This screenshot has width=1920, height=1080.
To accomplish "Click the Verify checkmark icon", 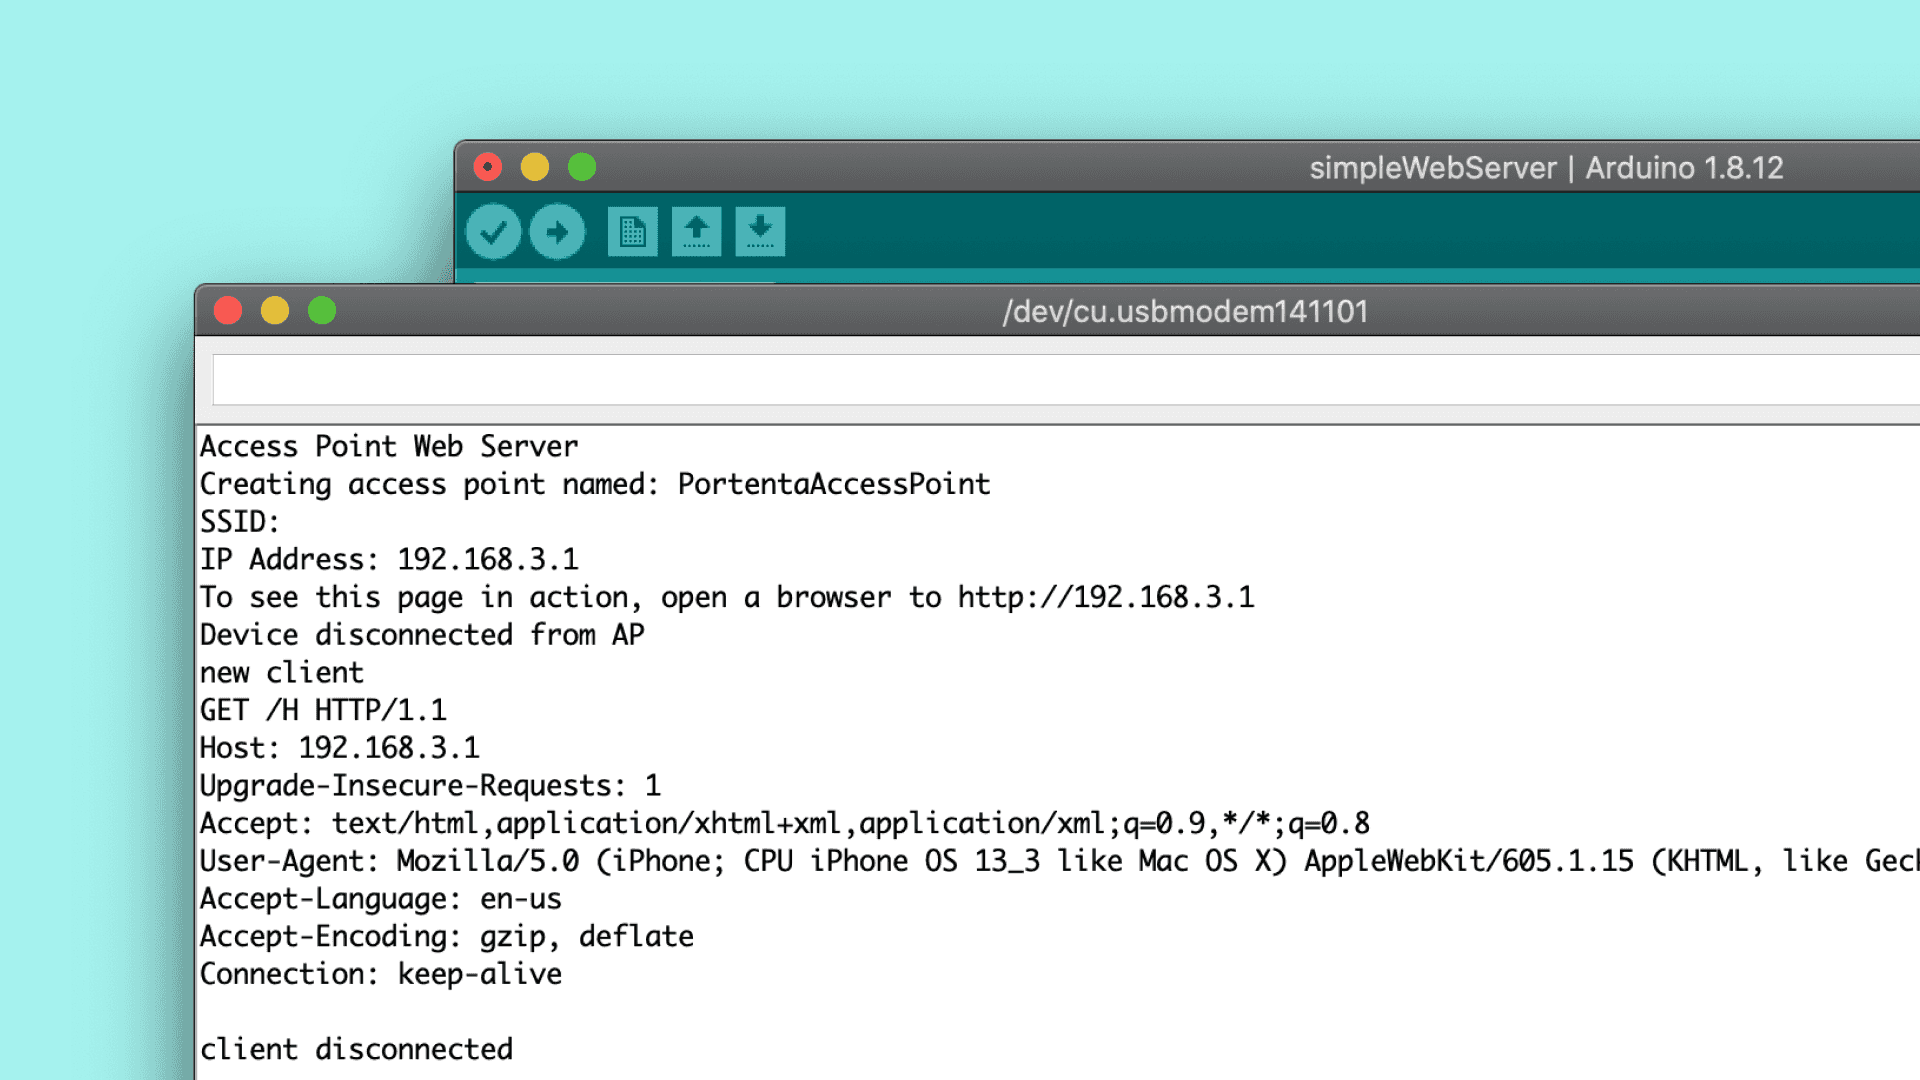I will [493, 232].
